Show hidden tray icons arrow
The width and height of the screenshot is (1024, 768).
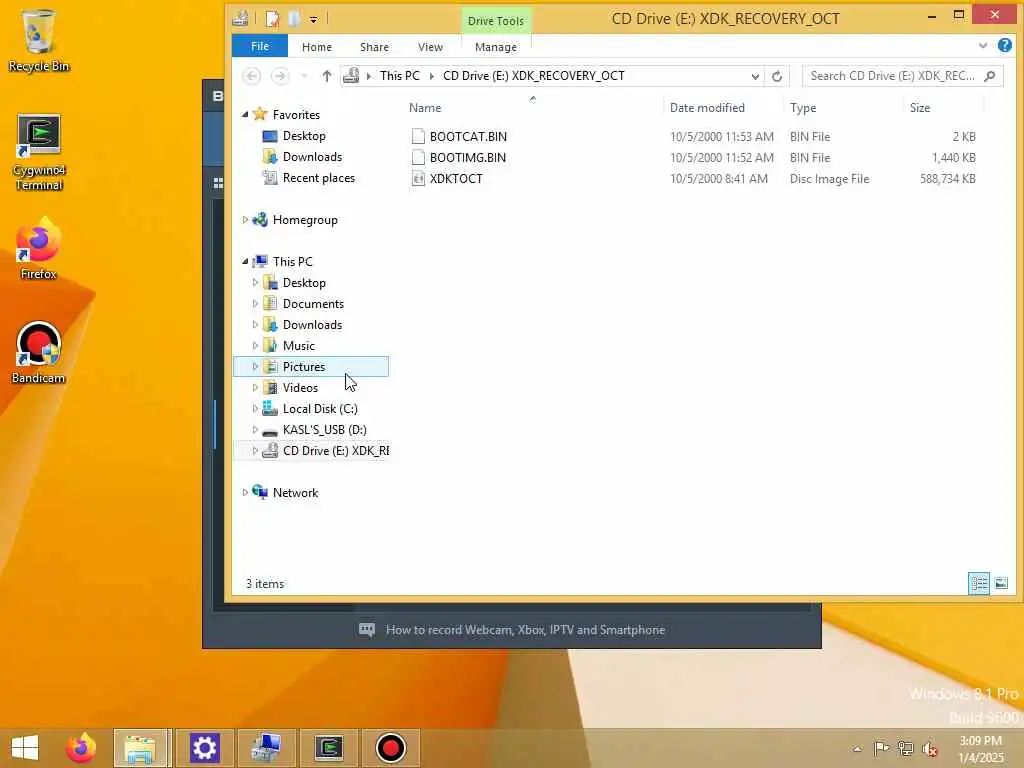(x=857, y=749)
